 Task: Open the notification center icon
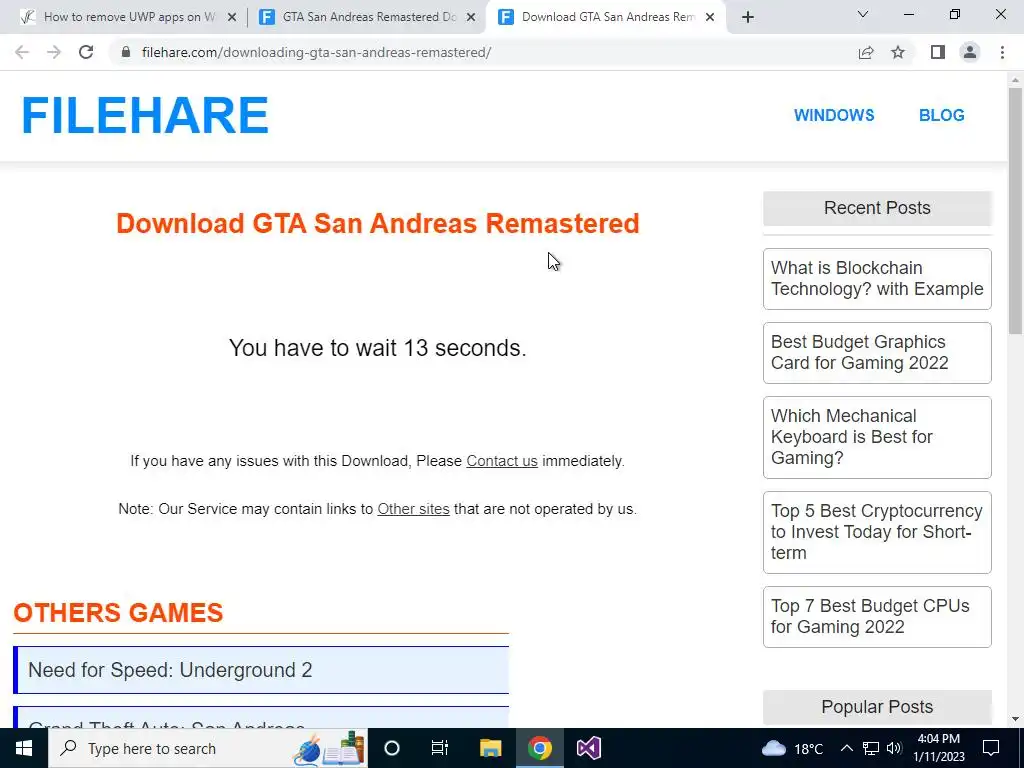(x=991, y=748)
